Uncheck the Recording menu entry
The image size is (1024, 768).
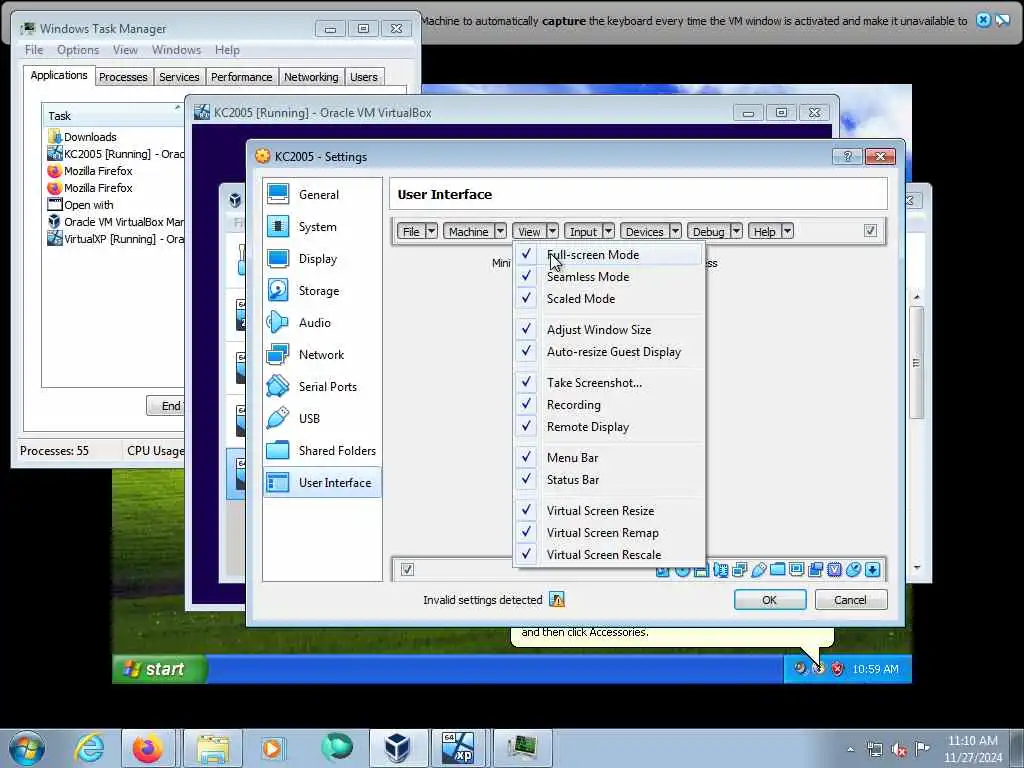(609, 405)
